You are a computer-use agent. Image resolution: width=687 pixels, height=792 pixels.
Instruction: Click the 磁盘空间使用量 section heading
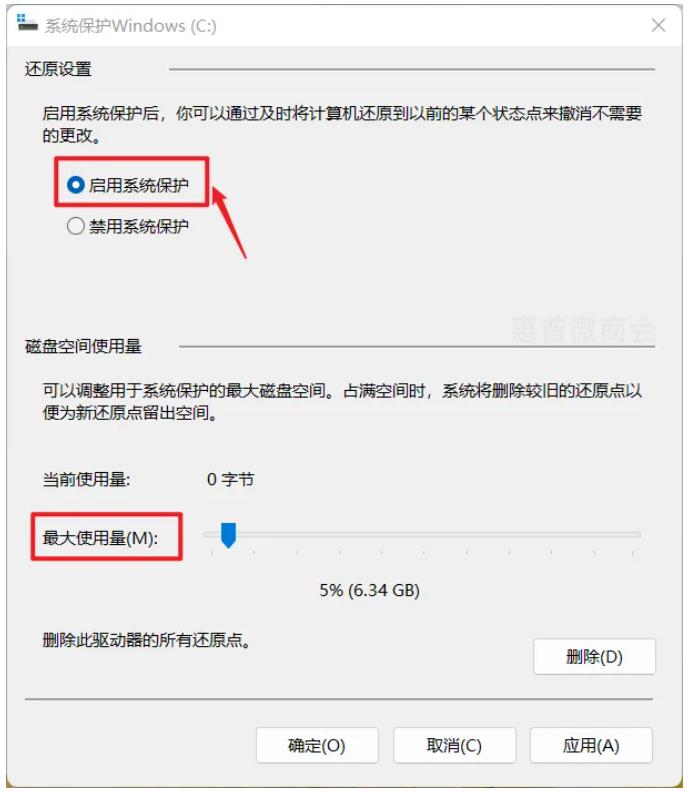pyautogui.click(x=83, y=346)
